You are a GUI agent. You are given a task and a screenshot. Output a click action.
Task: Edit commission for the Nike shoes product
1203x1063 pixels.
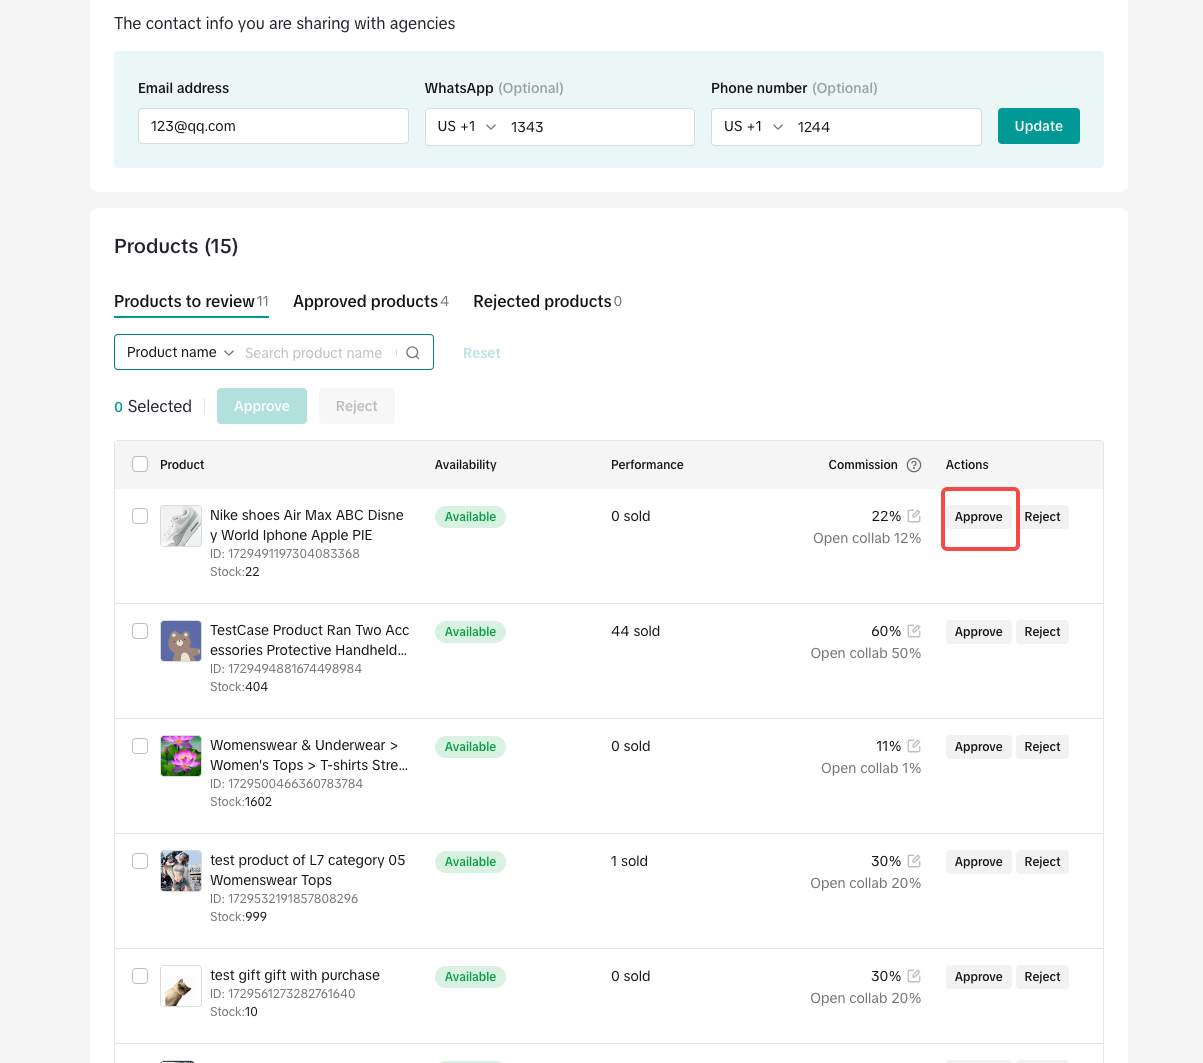coord(914,516)
